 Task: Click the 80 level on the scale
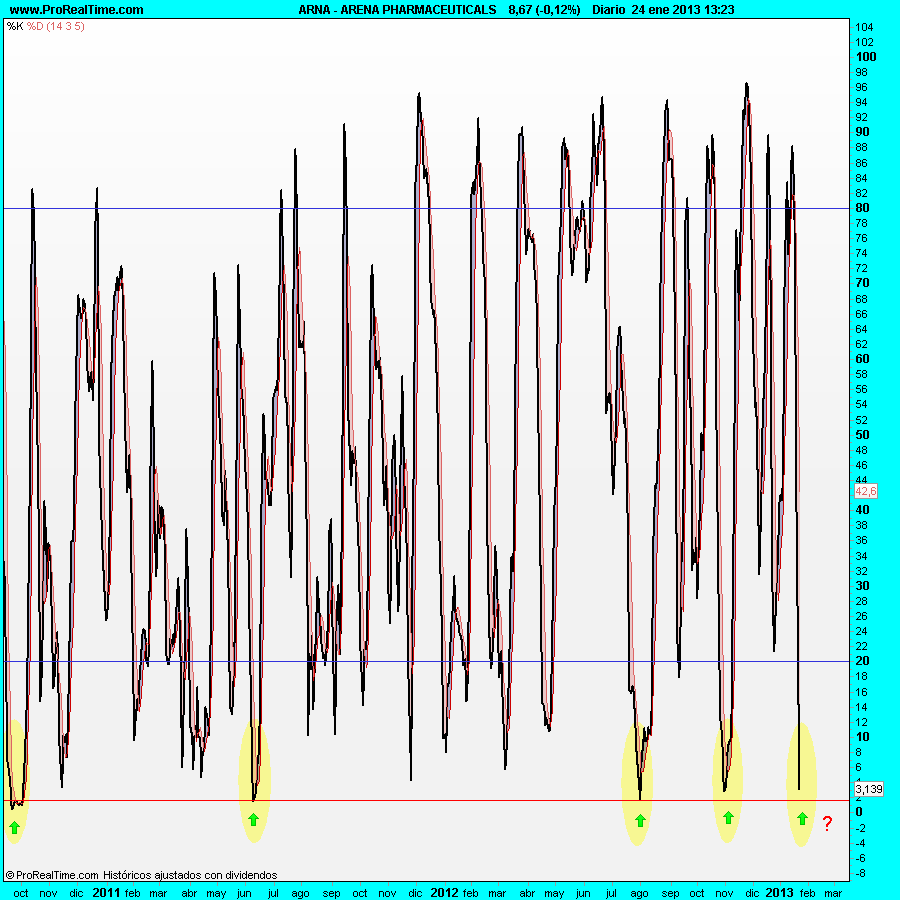point(862,208)
